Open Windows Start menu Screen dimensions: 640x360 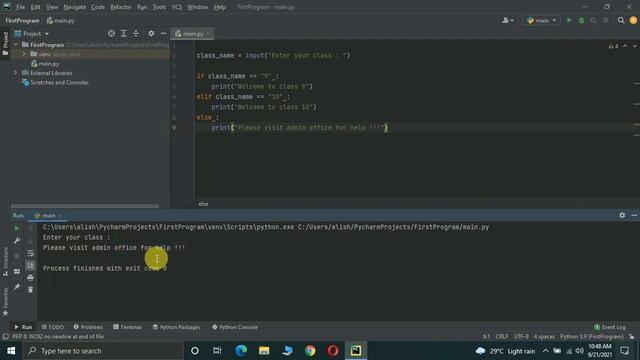(11, 351)
